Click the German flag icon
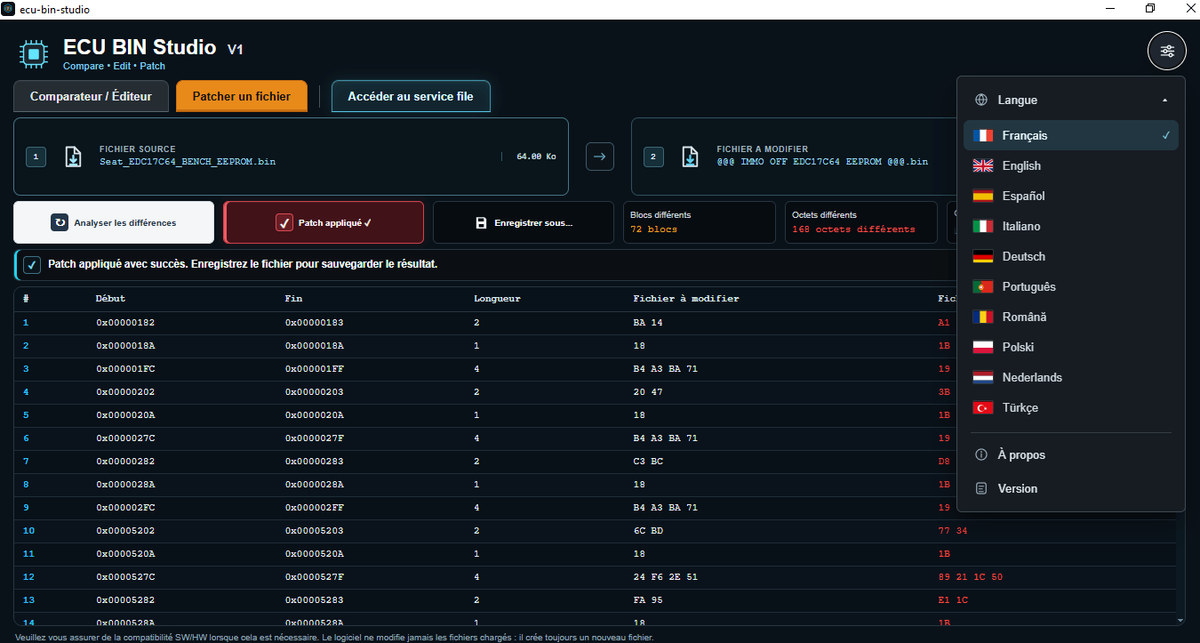The width and height of the screenshot is (1200, 643). (984, 257)
